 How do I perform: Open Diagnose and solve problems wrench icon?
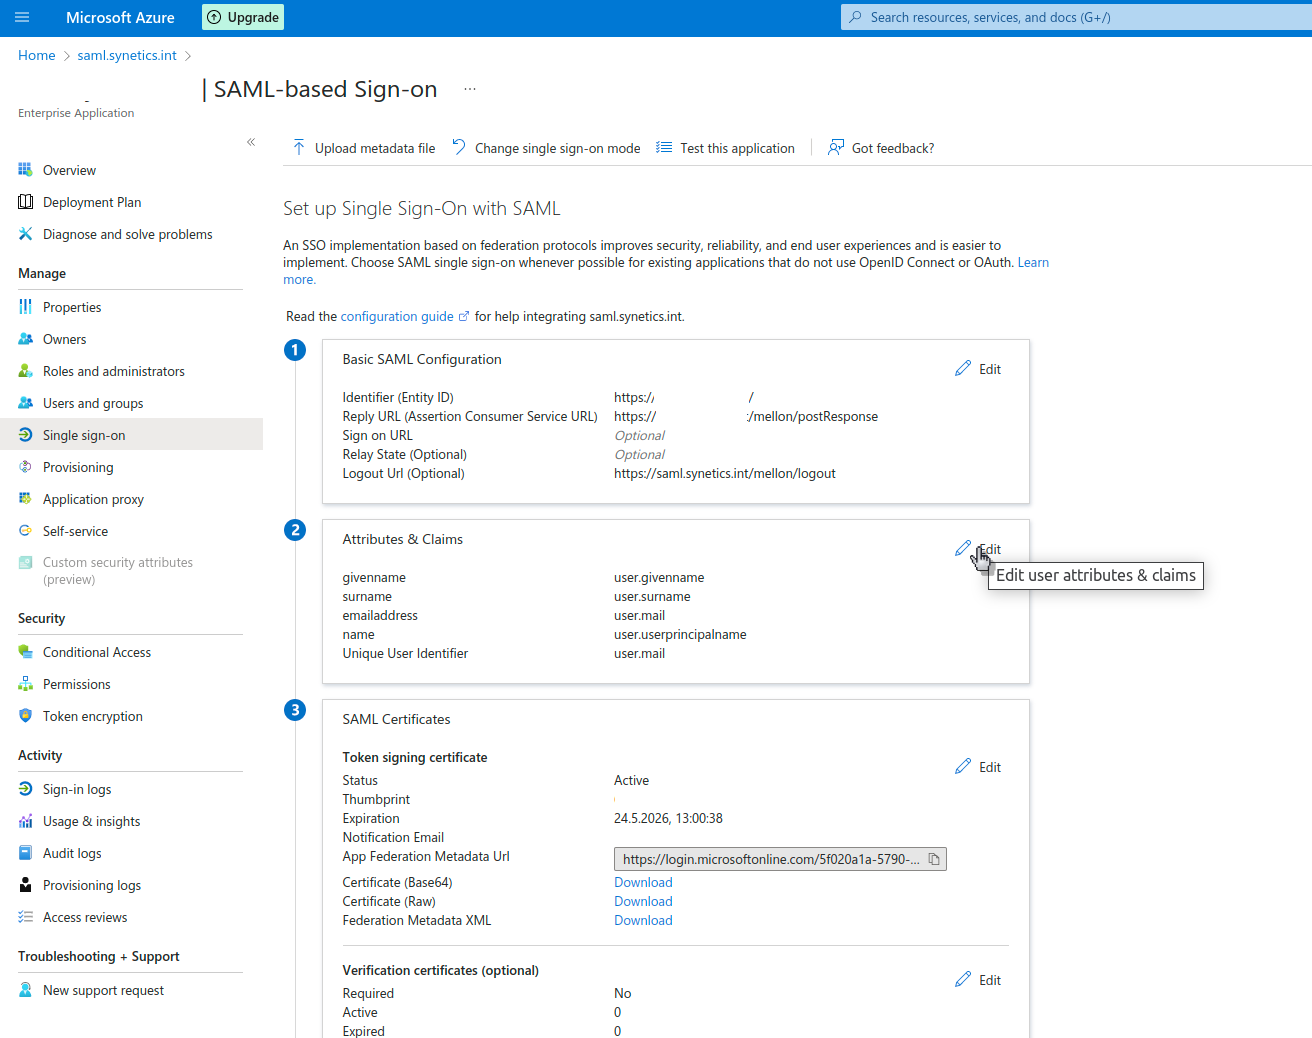click(x=26, y=234)
